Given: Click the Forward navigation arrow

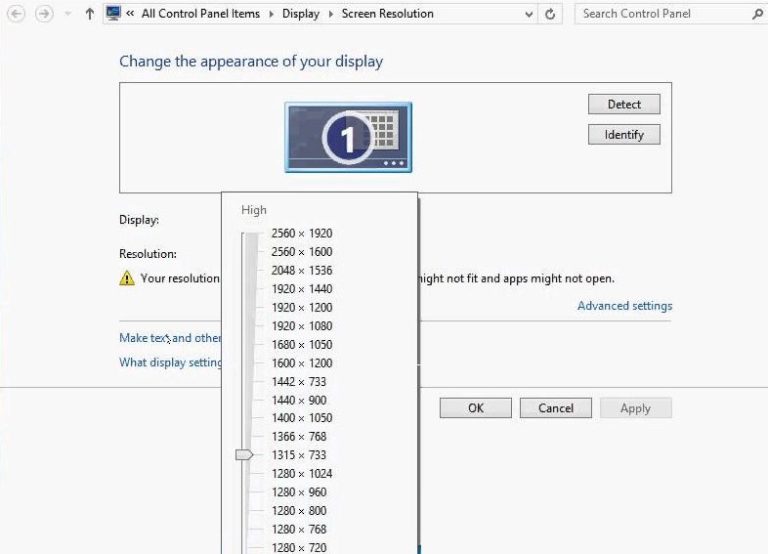Looking at the screenshot, I should tap(44, 14).
